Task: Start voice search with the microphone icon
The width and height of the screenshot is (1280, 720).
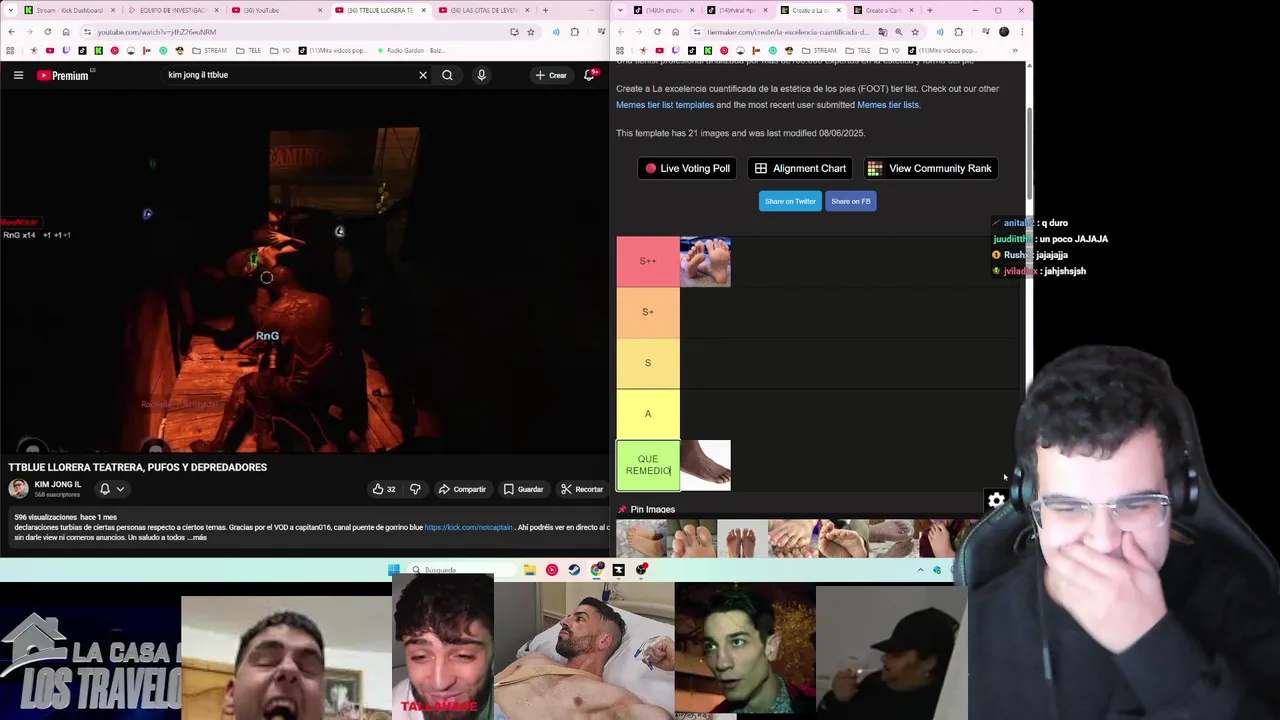Action: 481,75
